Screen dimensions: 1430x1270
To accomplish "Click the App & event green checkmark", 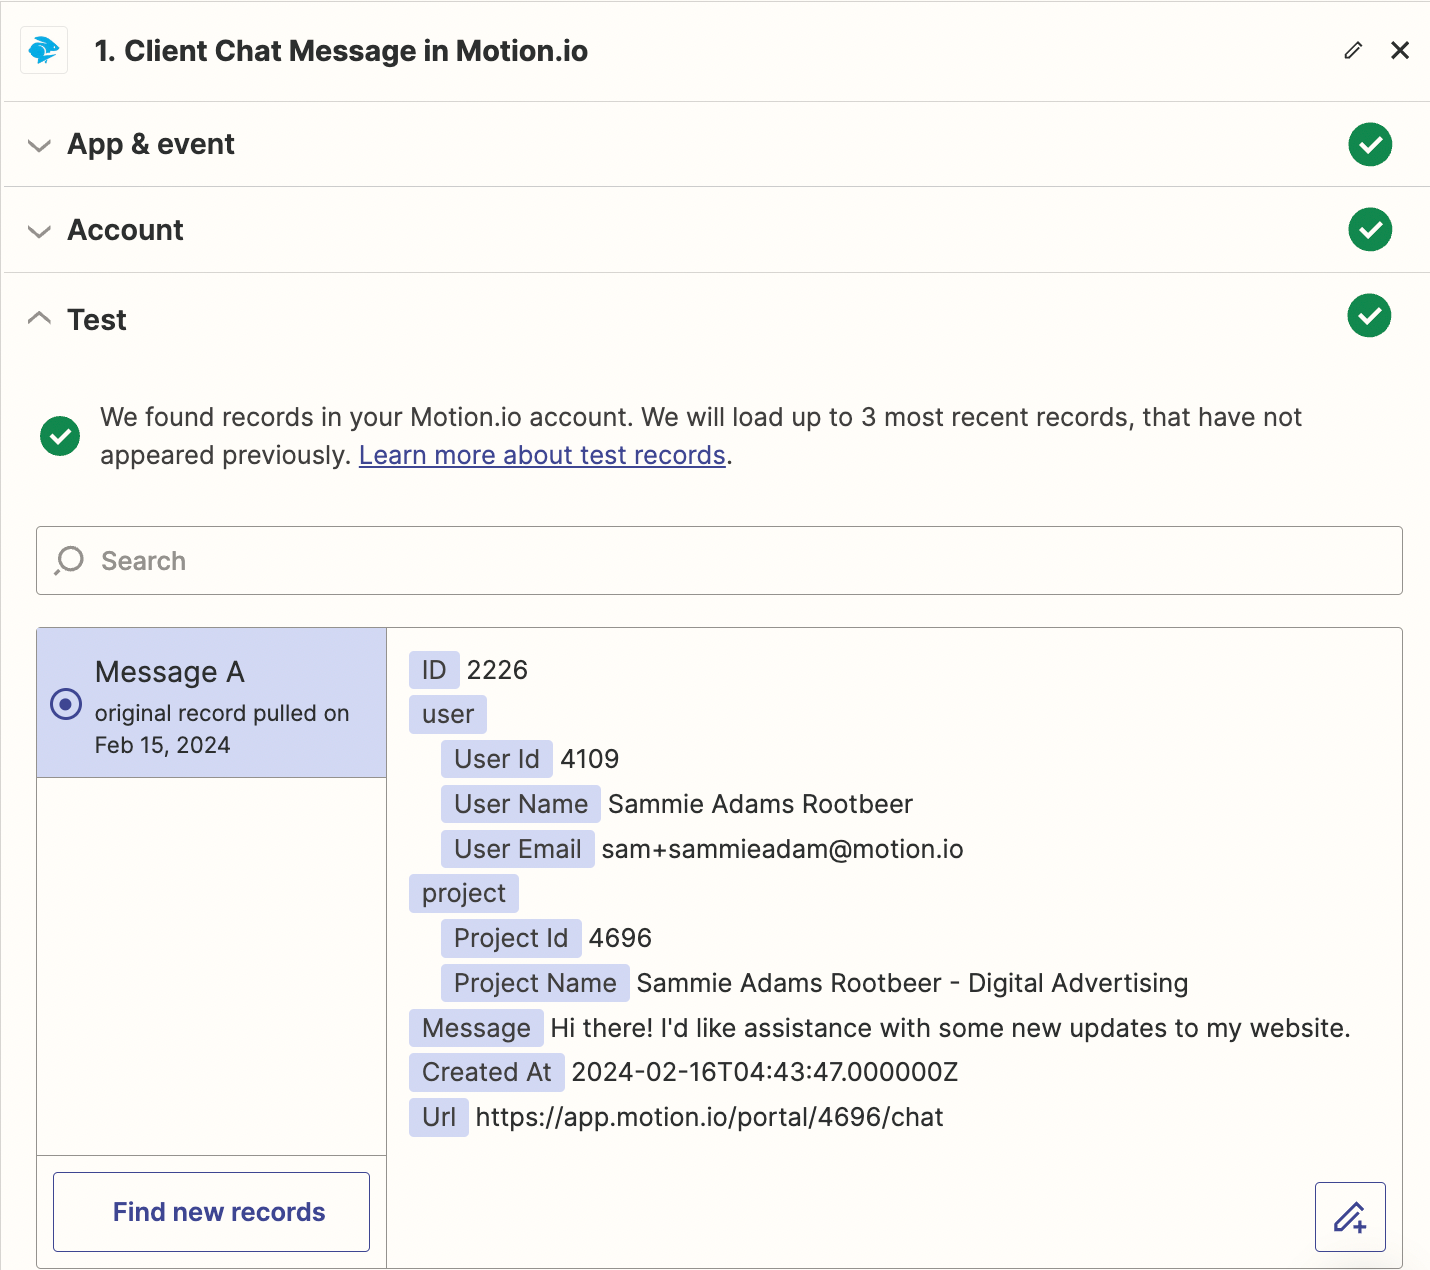I will pos(1369,145).
